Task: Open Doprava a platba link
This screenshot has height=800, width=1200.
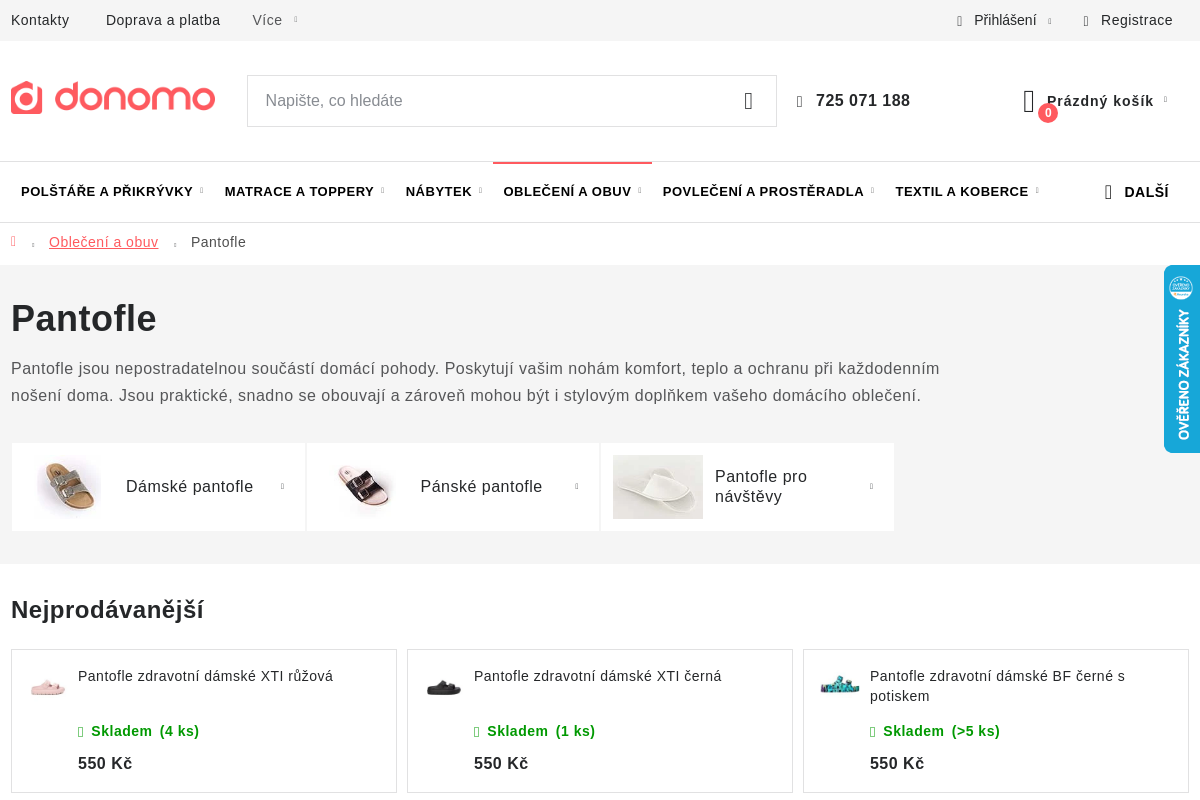Action: tap(163, 20)
